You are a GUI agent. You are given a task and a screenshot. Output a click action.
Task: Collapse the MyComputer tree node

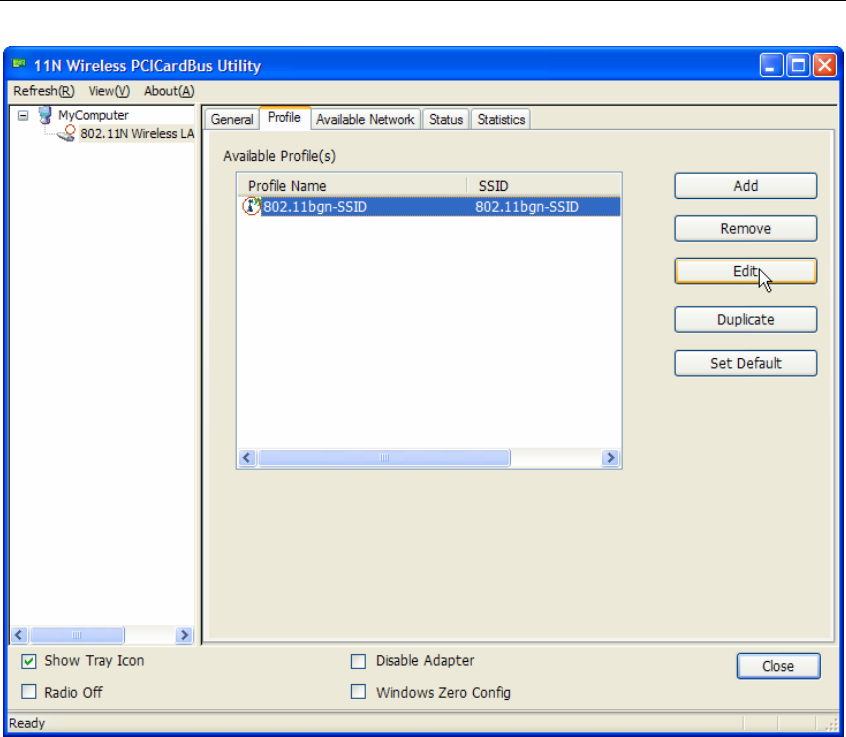tap(23, 115)
